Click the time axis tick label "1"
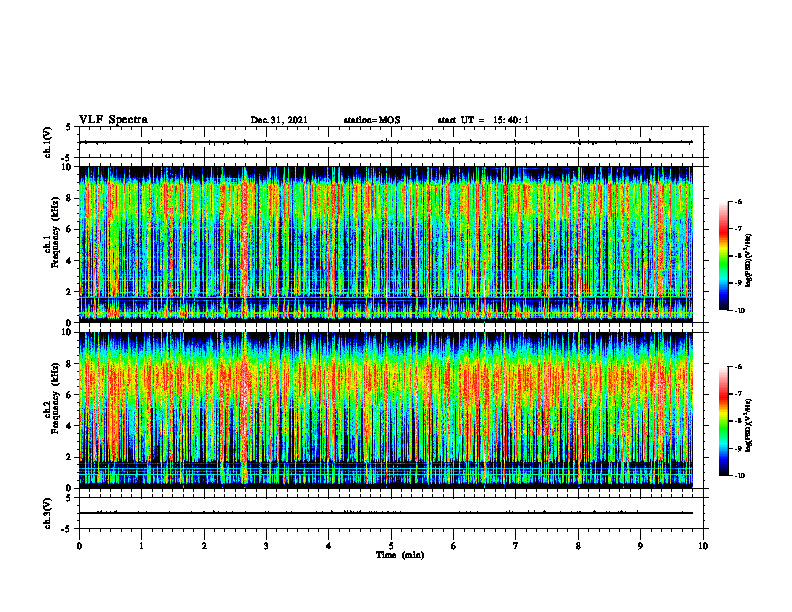This screenshot has height=612, width=792. 141,546
